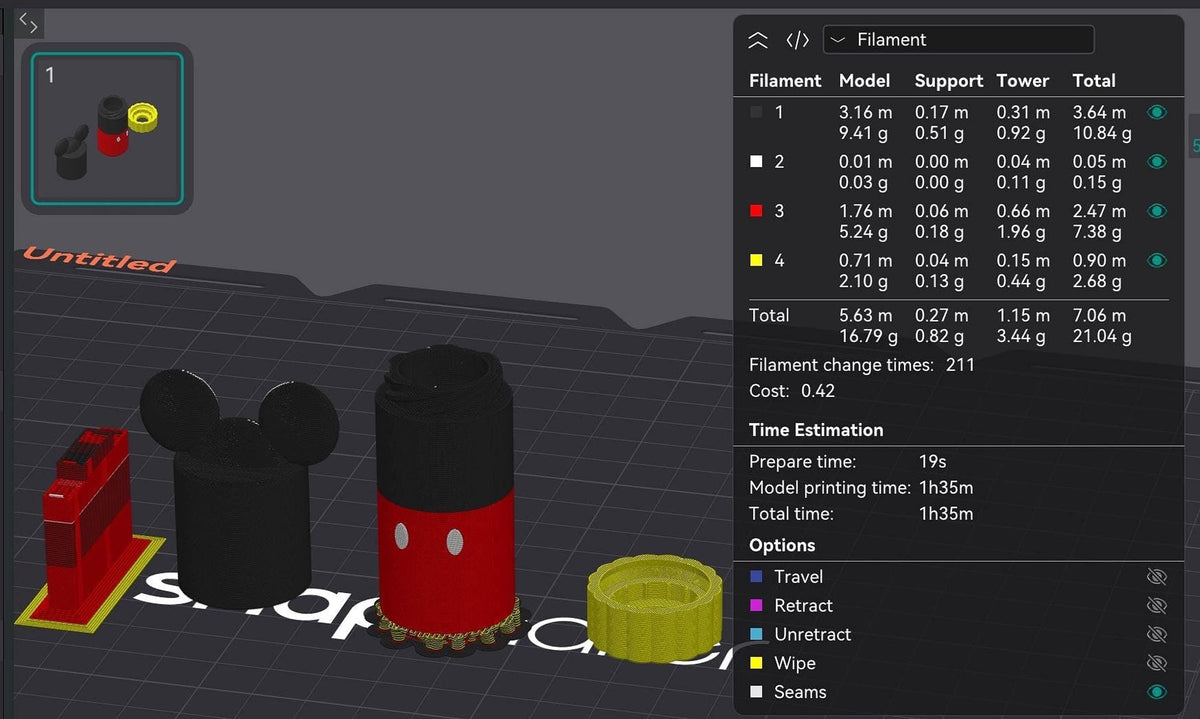1200x719 pixels.
Task: Click the yellow Wipe color swatch
Action: click(x=756, y=663)
